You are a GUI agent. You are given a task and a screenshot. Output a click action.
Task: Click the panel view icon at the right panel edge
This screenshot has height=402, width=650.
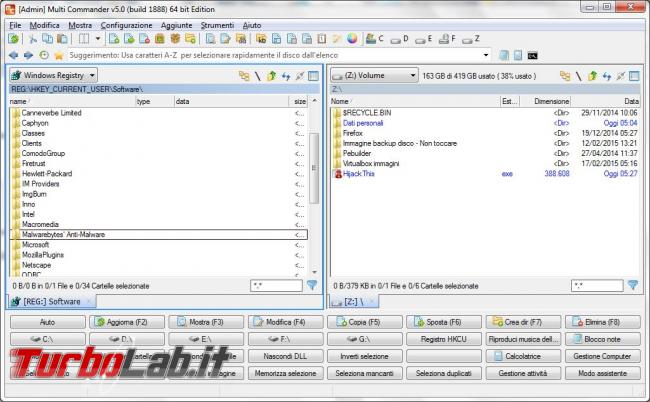(x=634, y=76)
